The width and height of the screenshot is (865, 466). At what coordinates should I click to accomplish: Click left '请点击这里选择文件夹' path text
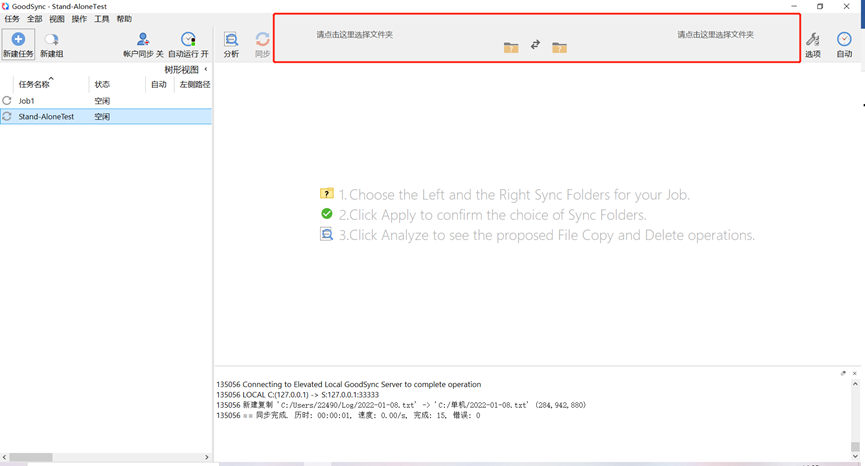pos(355,34)
